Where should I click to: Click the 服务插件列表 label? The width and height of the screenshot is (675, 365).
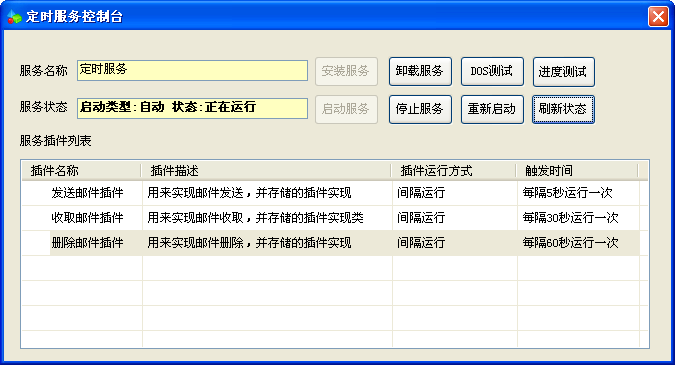56,141
